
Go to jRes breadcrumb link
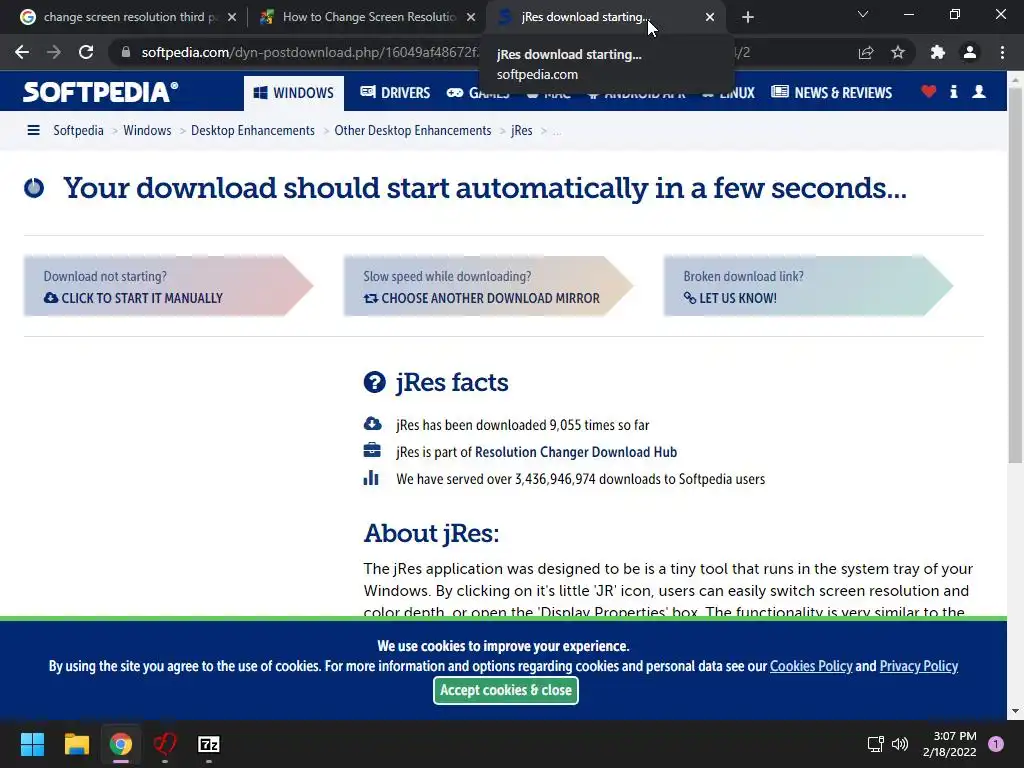pos(521,131)
